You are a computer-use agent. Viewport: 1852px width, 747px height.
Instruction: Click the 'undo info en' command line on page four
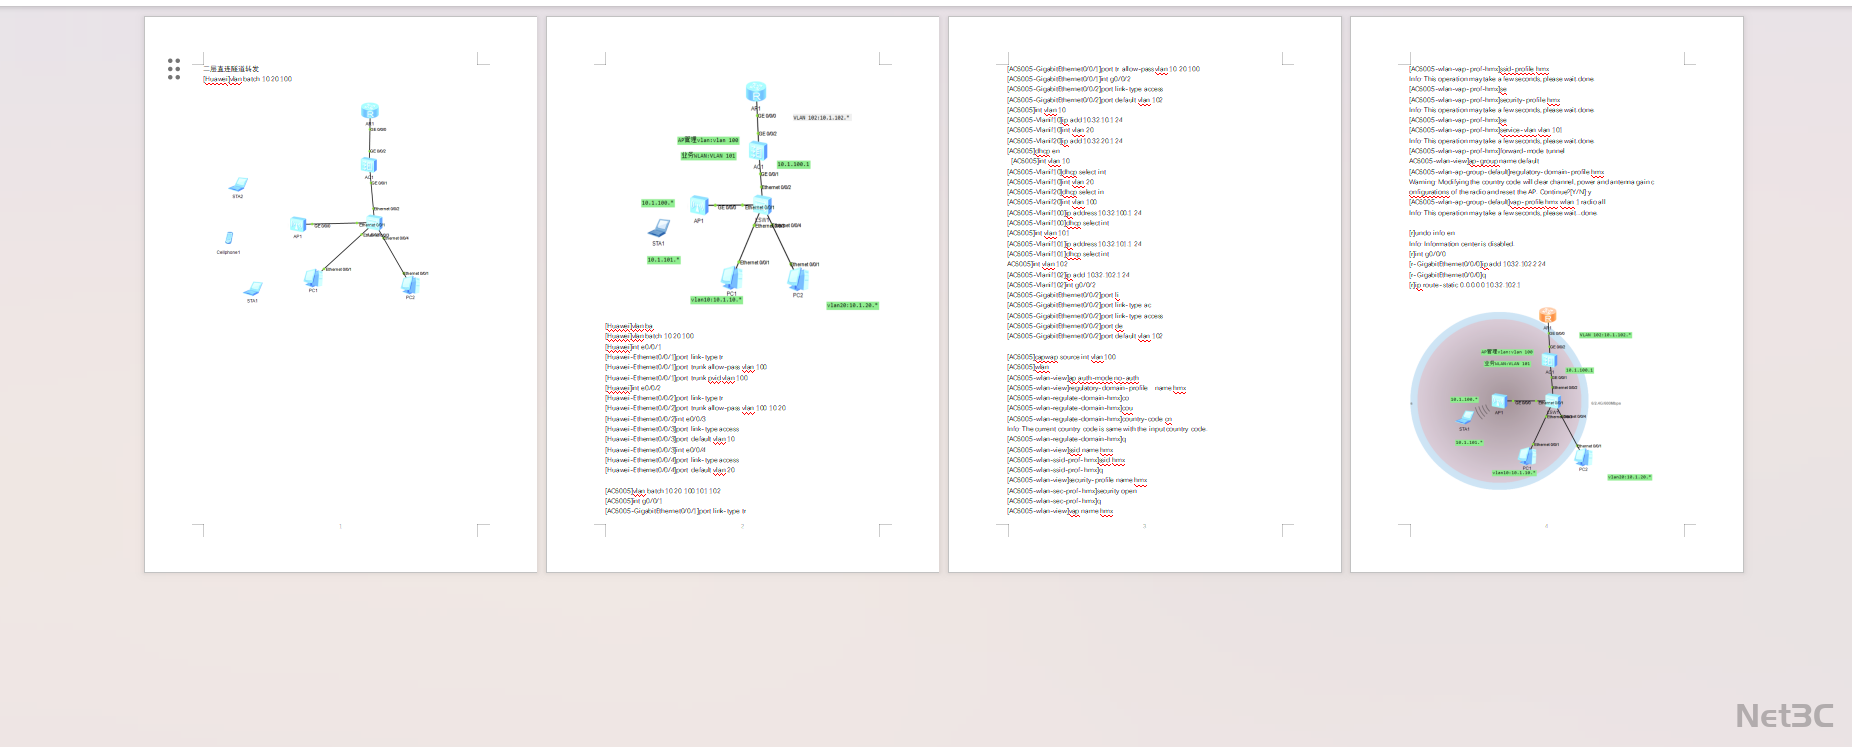(x=1434, y=233)
